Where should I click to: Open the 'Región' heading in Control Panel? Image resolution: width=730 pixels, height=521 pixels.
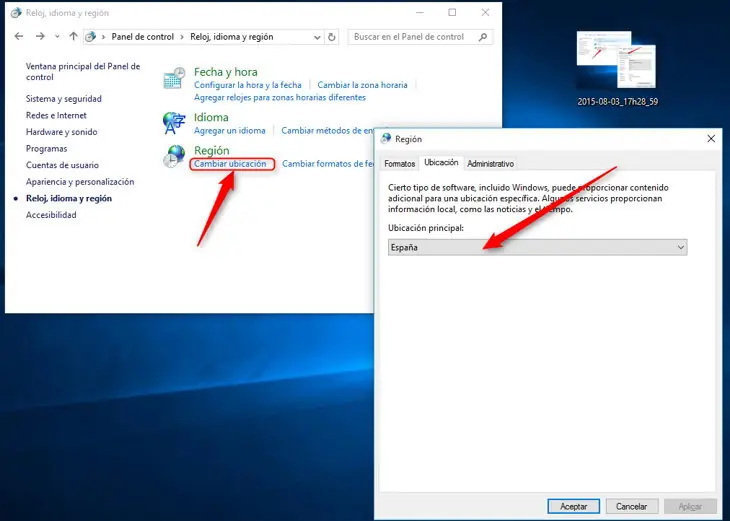tap(211, 150)
